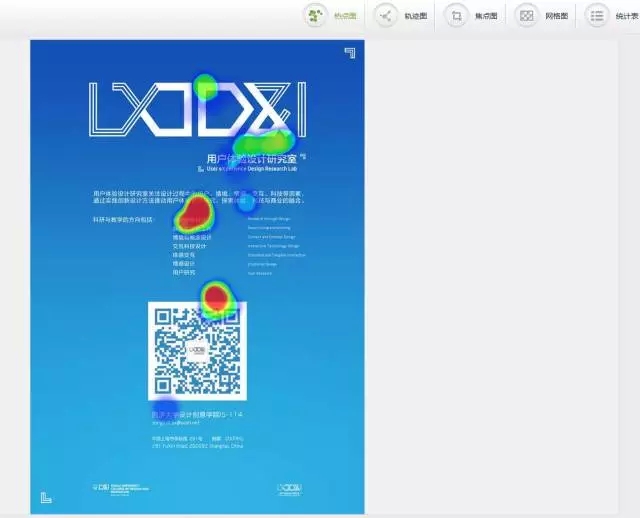Click the 用户体验设计研究室 poster title
The height and width of the screenshot is (518, 640).
pos(251,158)
